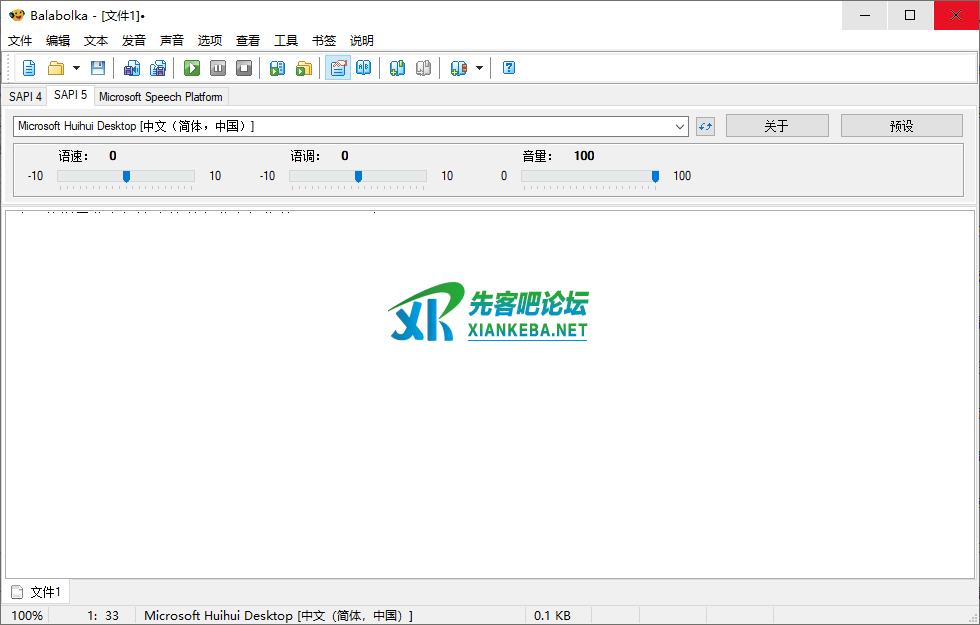The width and height of the screenshot is (980, 625).
Task: Click the Save floppy disk icon
Action: point(98,68)
